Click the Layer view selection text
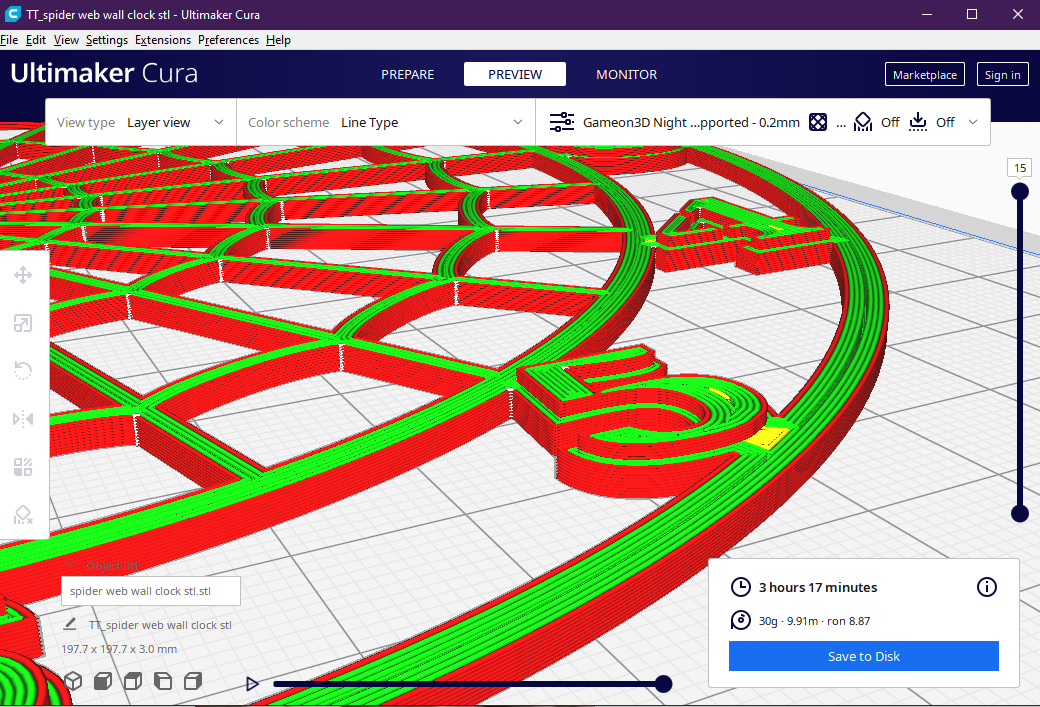1040x707 pixels. (x=159, y=123)
